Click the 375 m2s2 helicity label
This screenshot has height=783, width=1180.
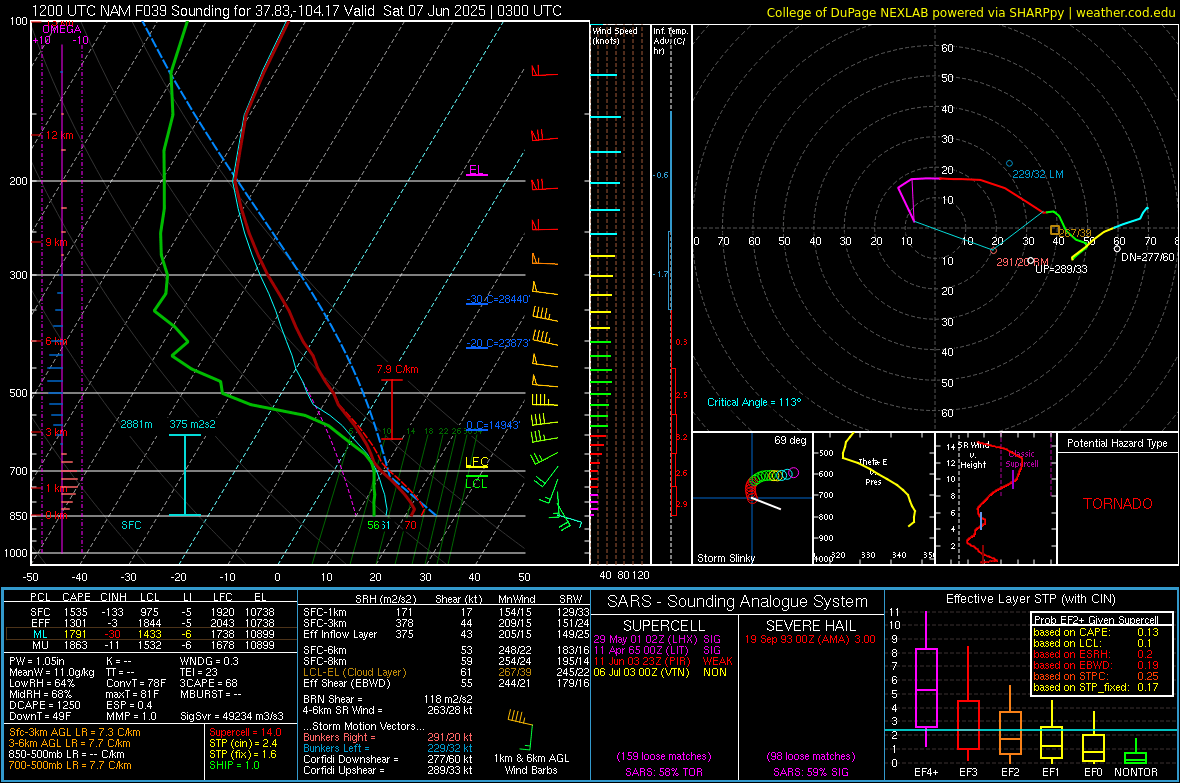[x=192, y=424]
